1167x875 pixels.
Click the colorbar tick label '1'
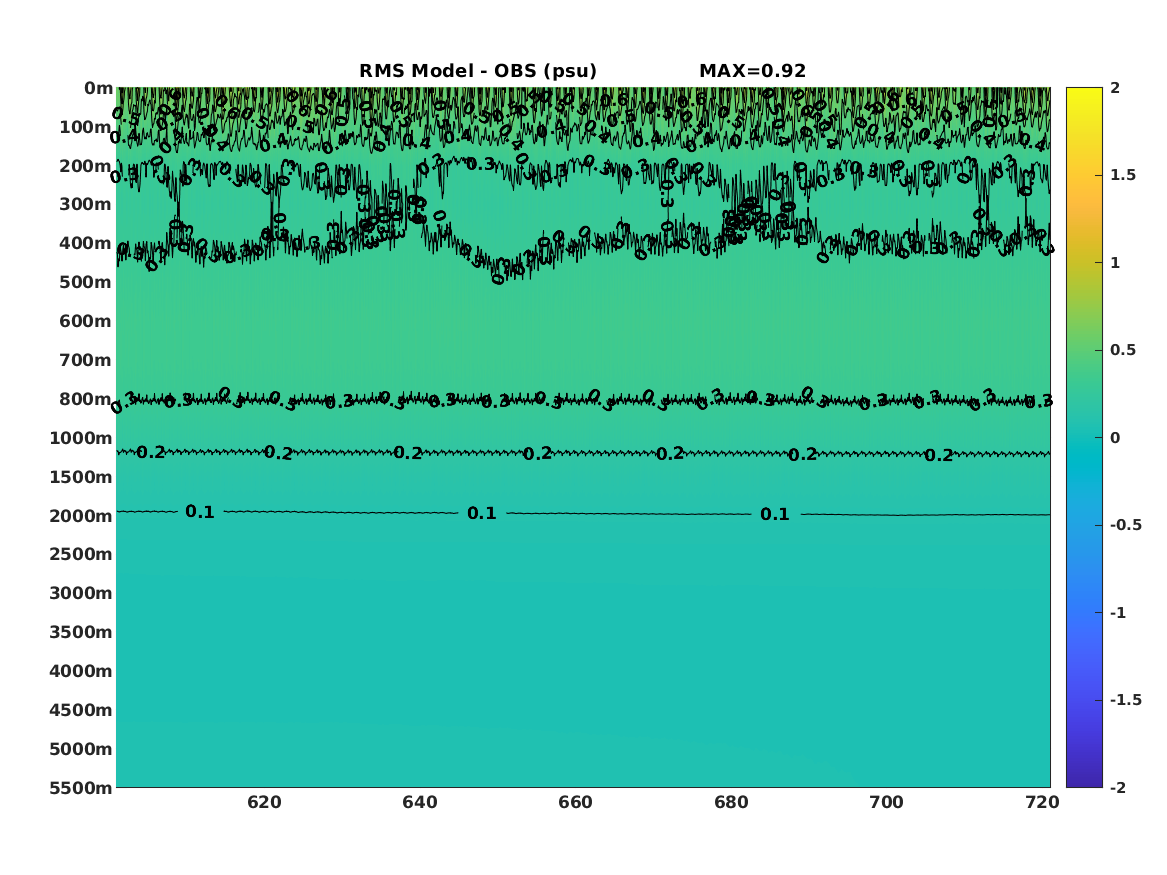[x=1115, y=263]
